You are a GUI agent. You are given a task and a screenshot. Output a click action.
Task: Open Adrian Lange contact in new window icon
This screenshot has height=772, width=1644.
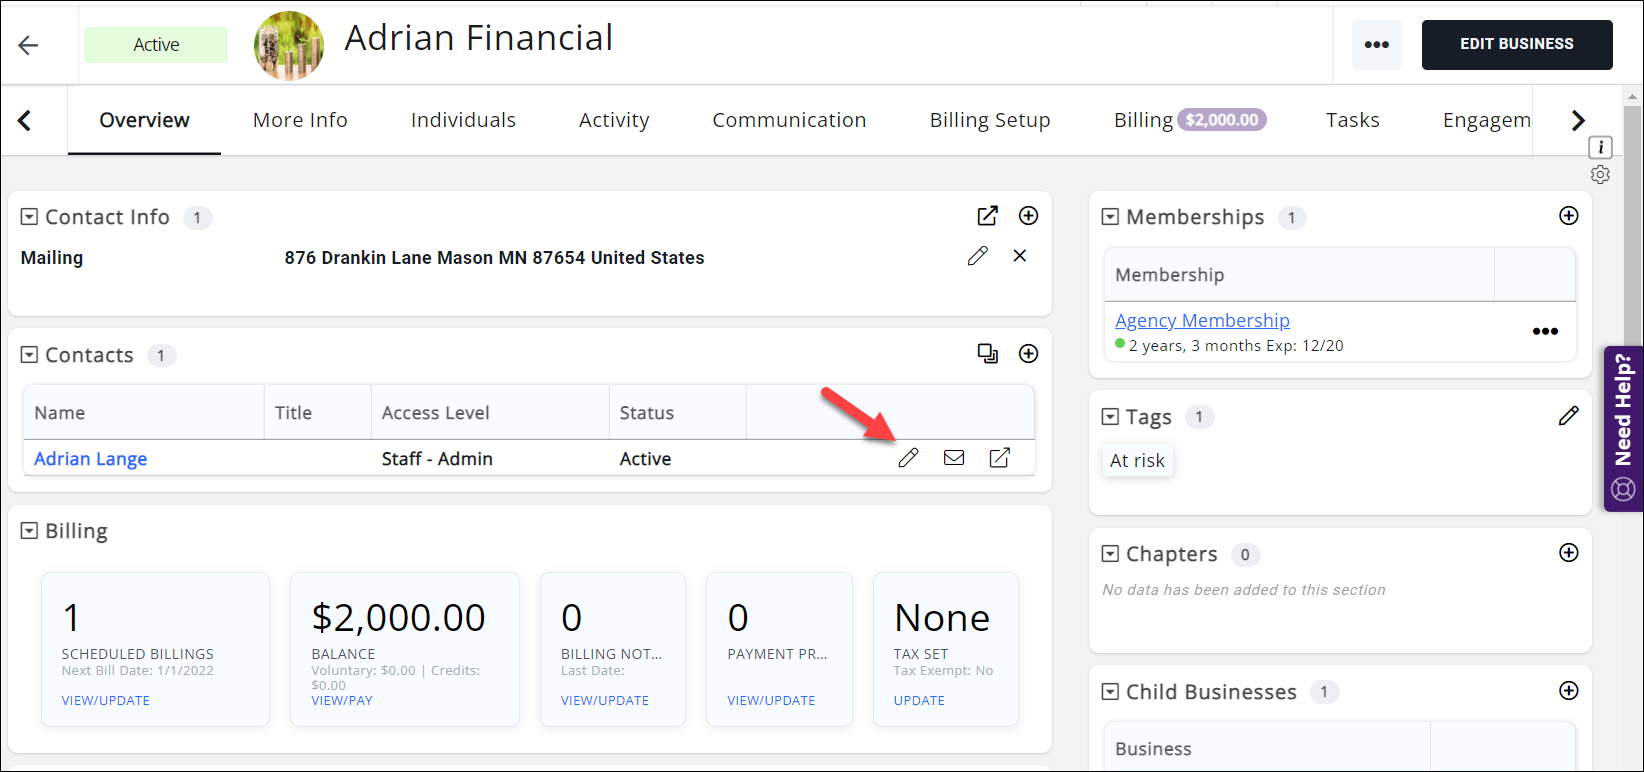(999, 458)
